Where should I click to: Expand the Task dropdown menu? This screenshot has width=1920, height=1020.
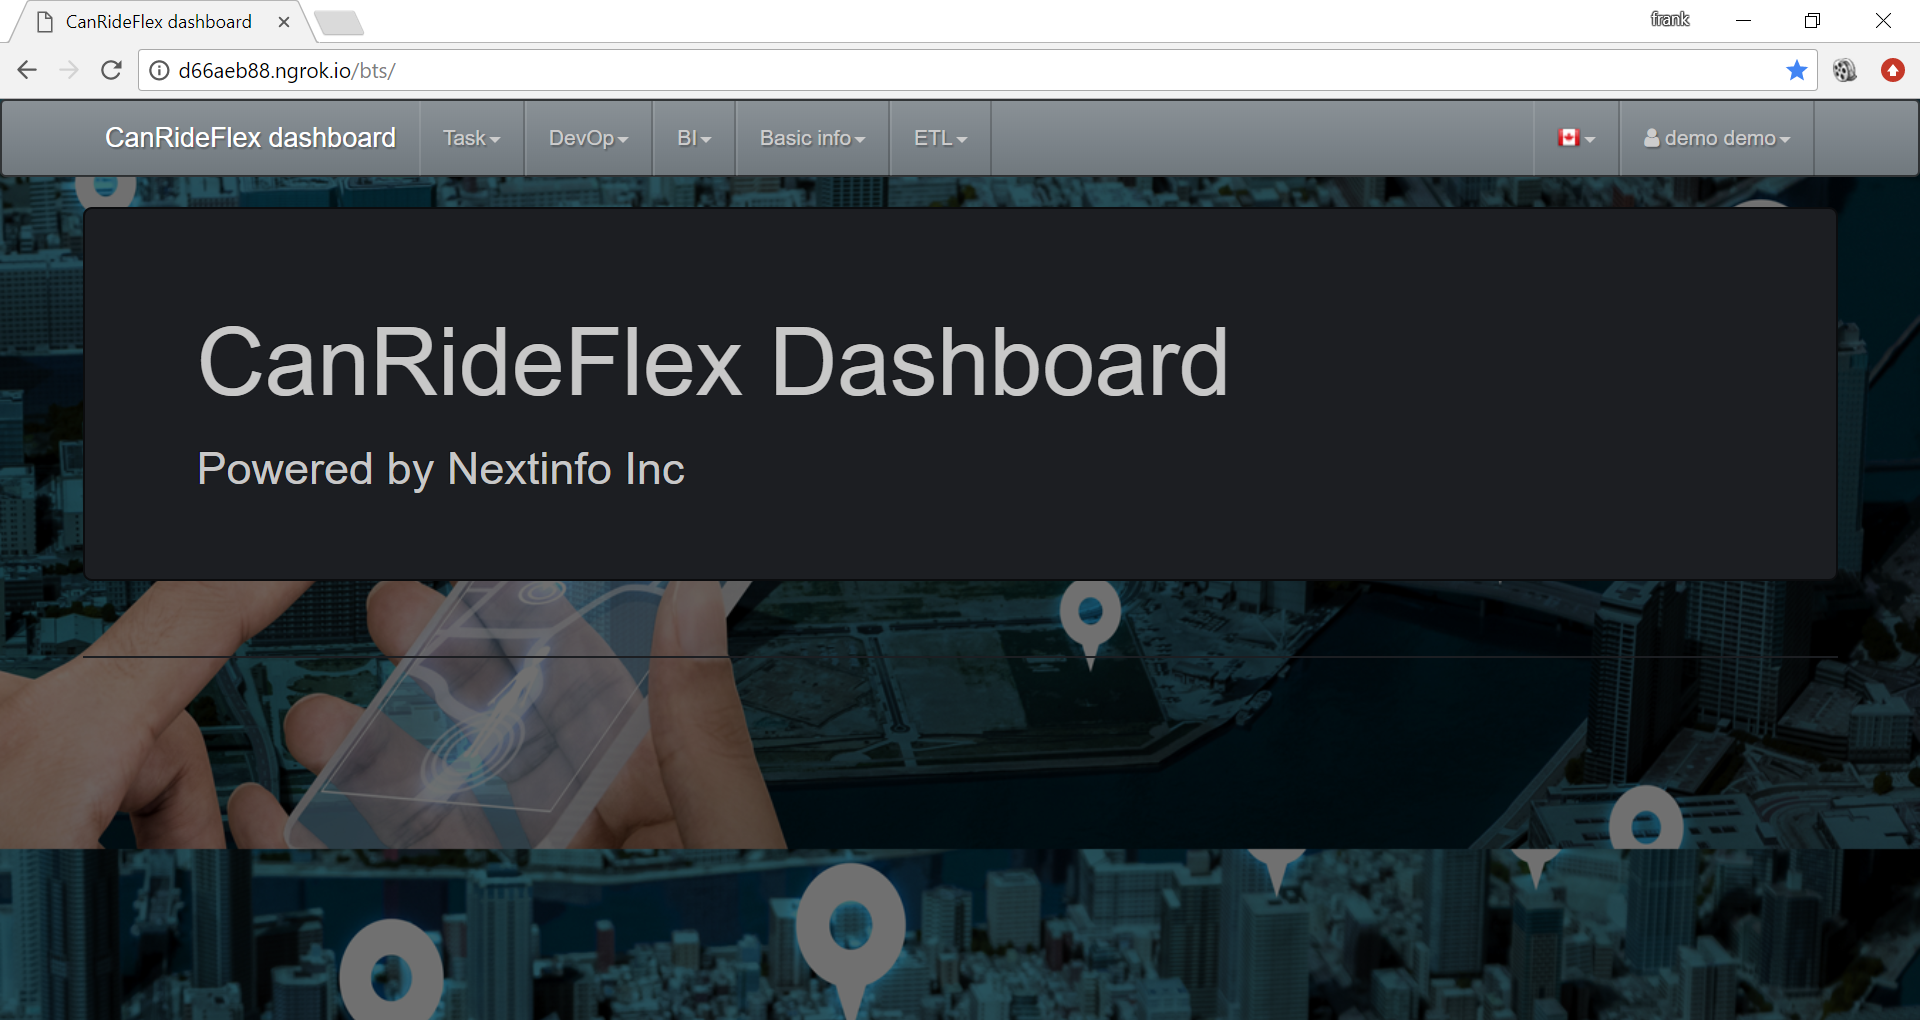471,138
